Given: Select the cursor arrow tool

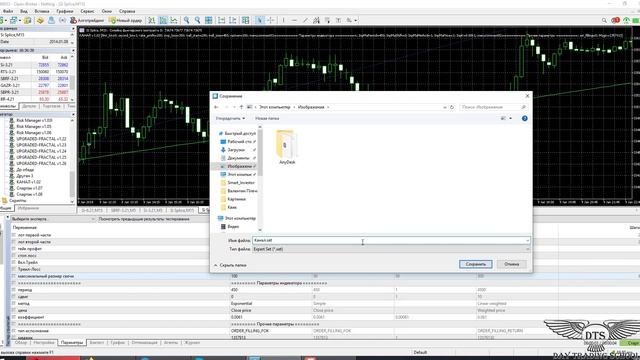Looking at the screenshot, I should 260,20.
